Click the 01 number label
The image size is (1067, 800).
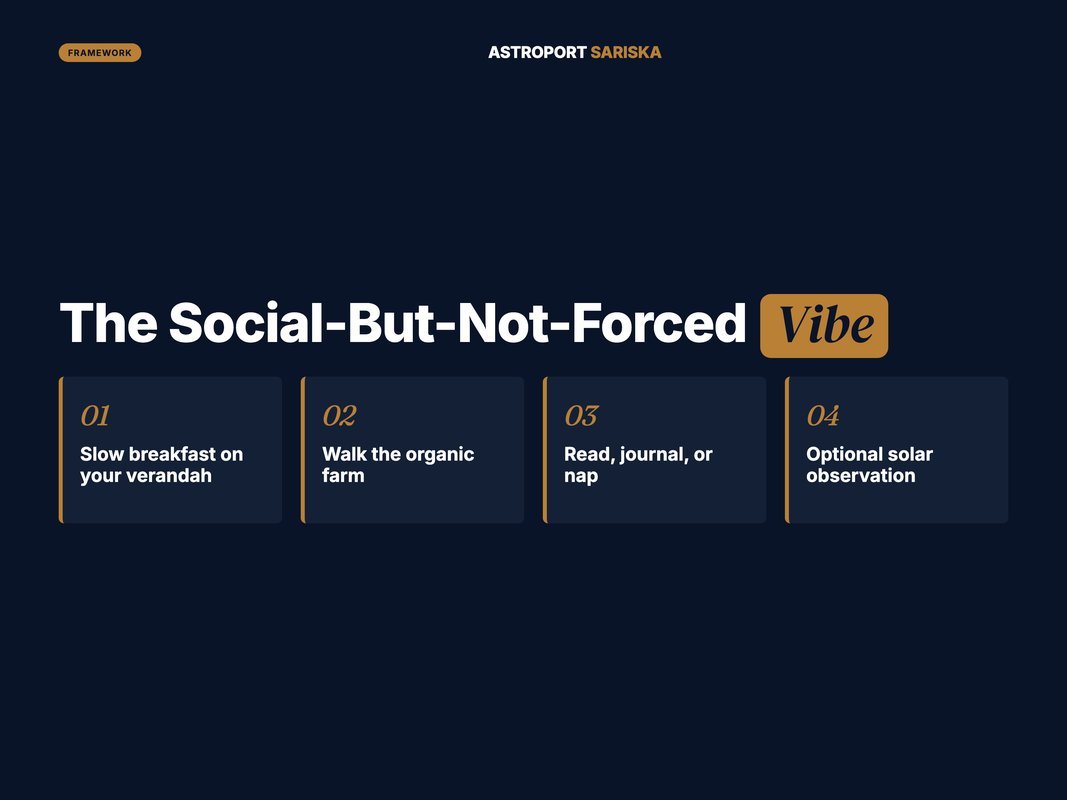point(95,415)
